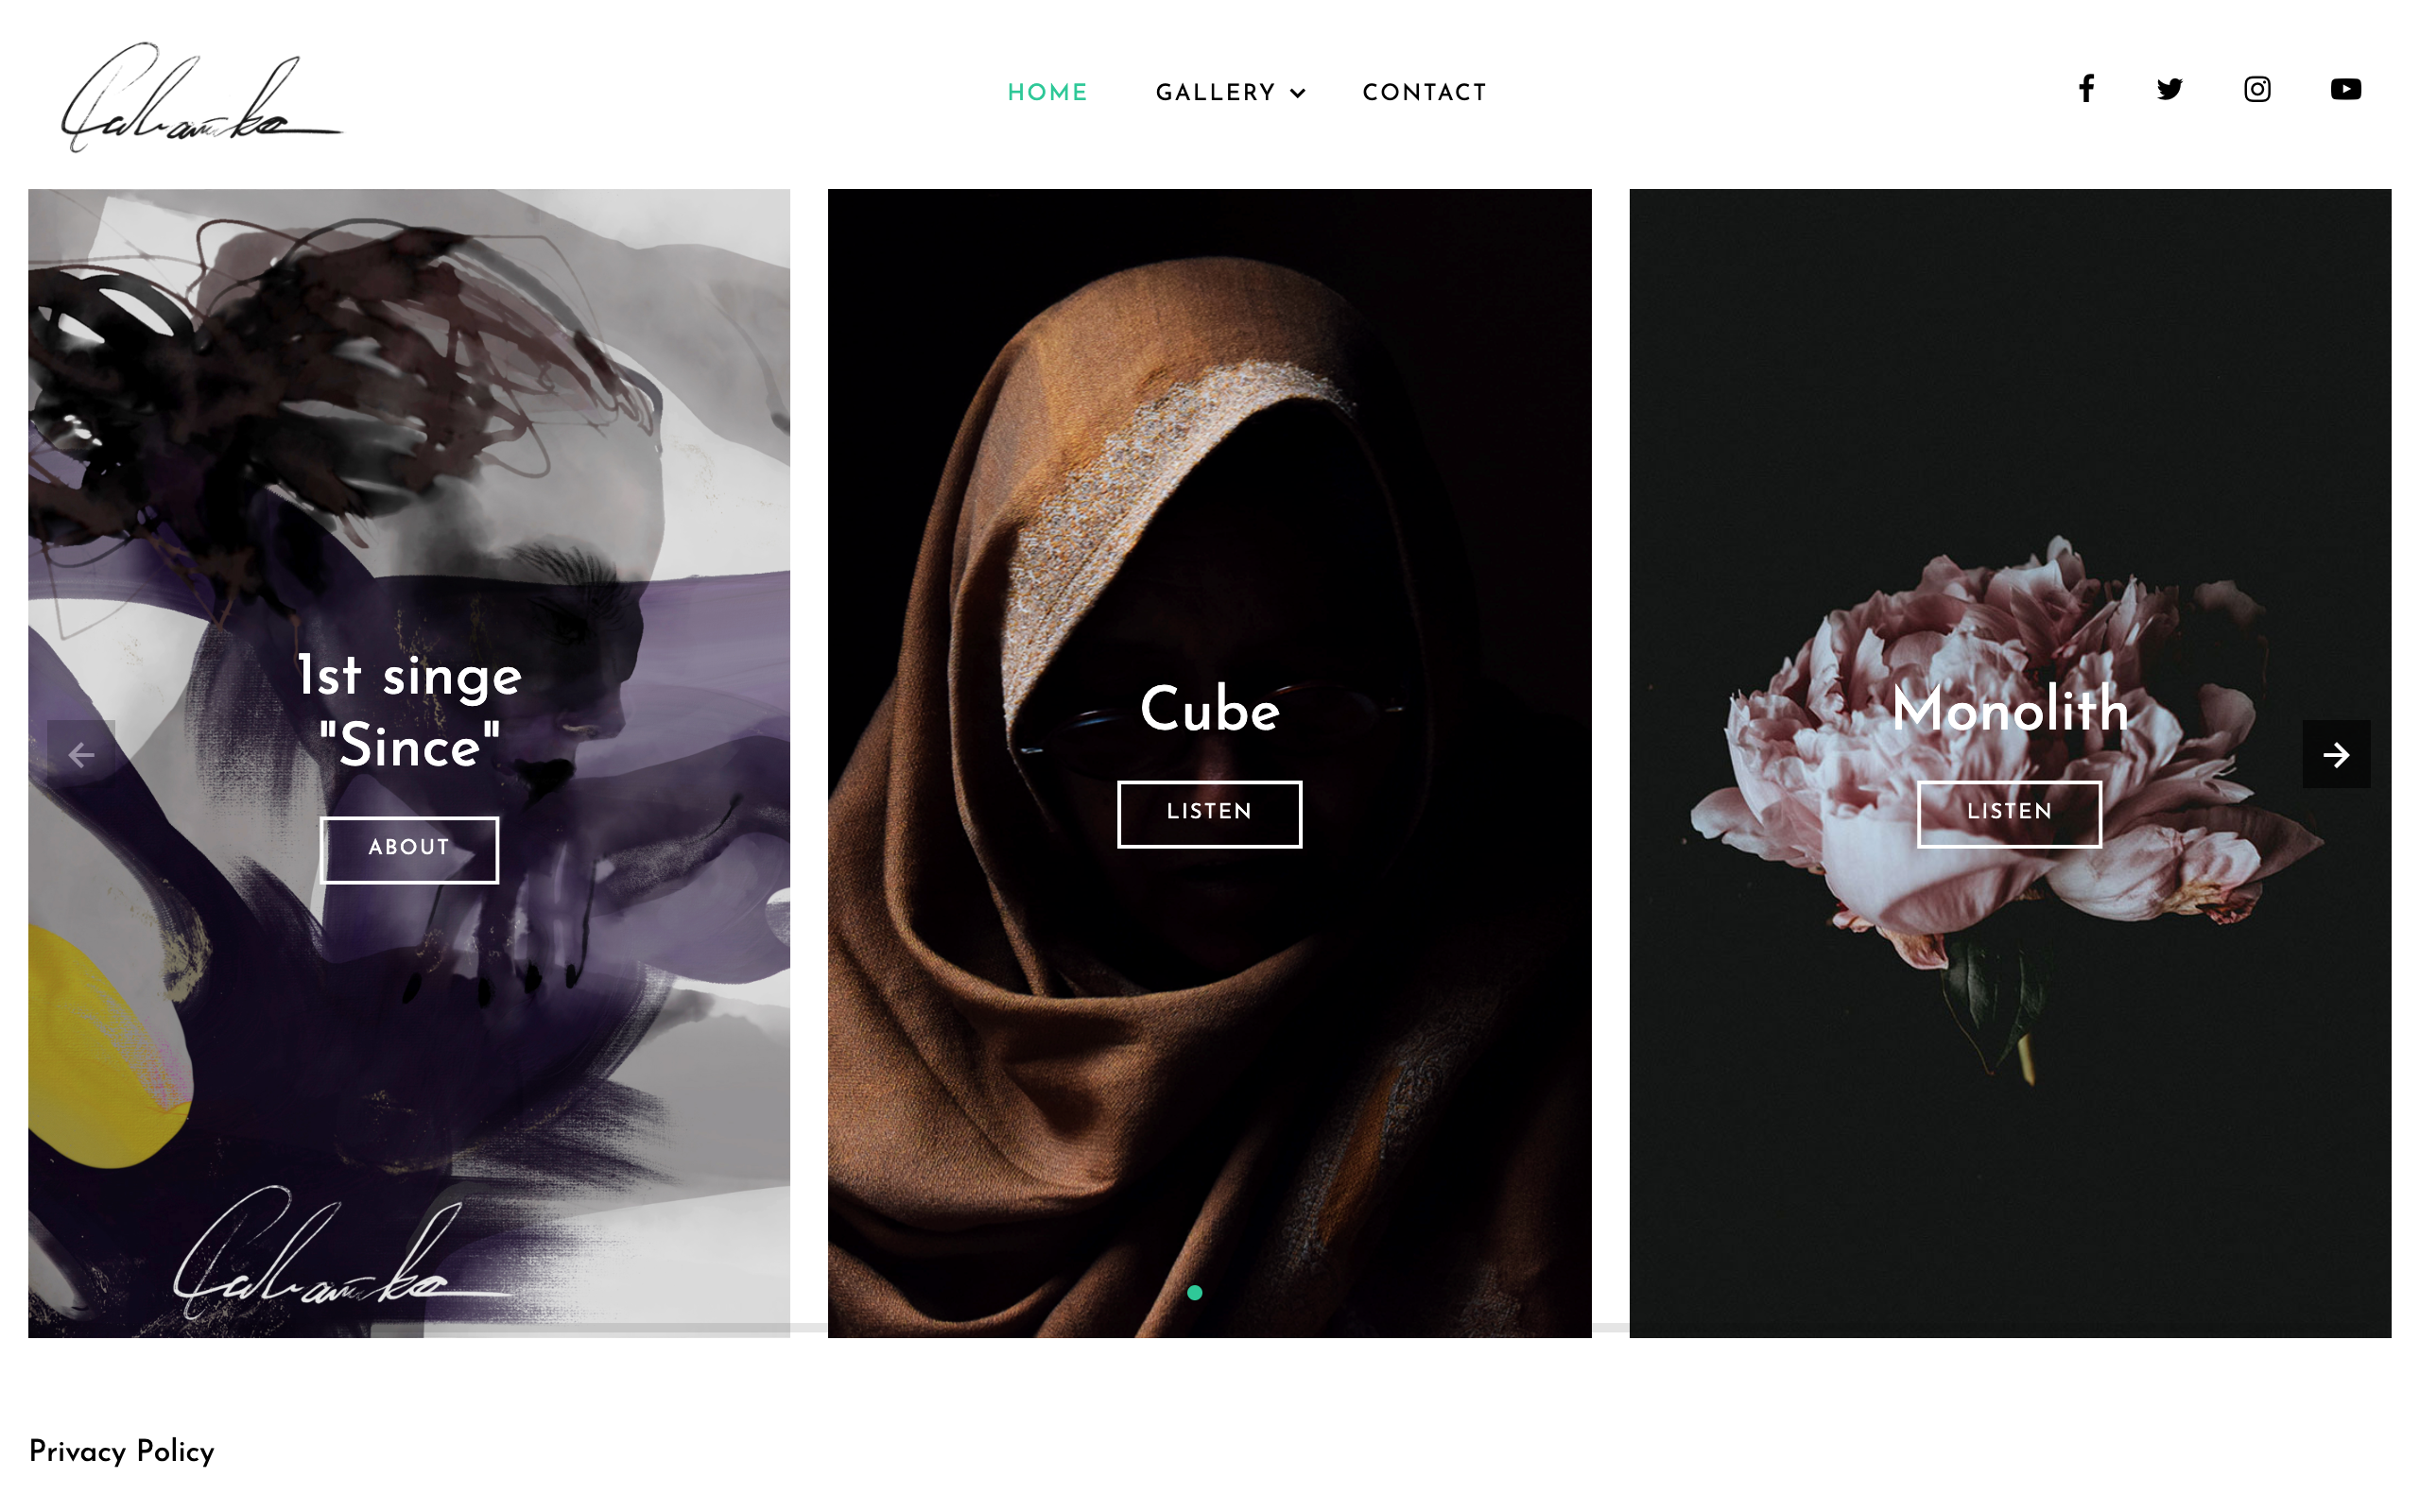
Task: Open the Privacy Policy link
Action: (121, 1452)
